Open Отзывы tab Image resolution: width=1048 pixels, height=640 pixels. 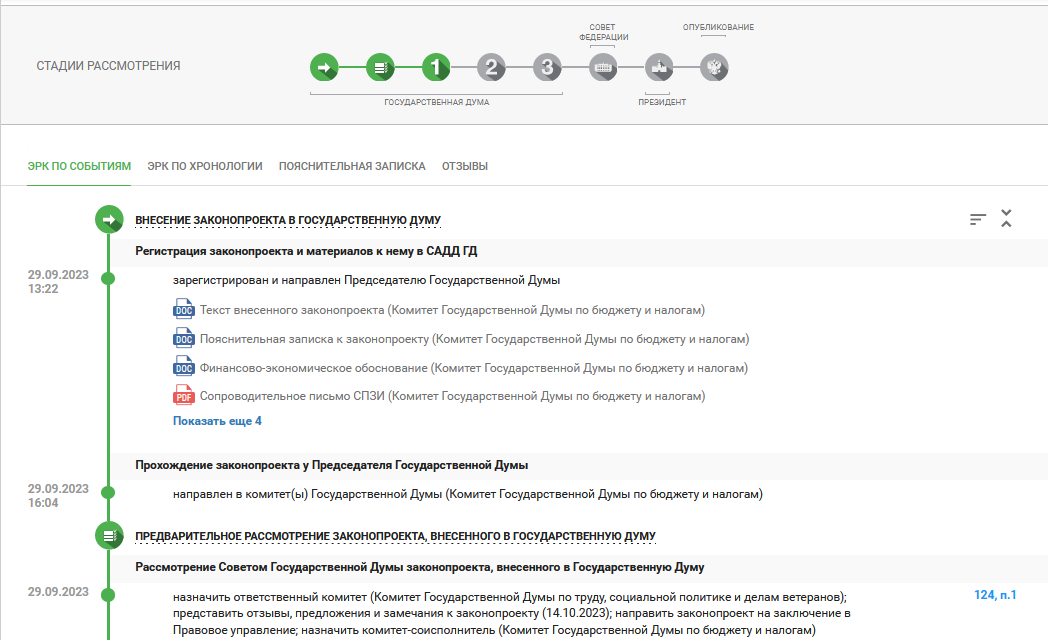(465, 166)
